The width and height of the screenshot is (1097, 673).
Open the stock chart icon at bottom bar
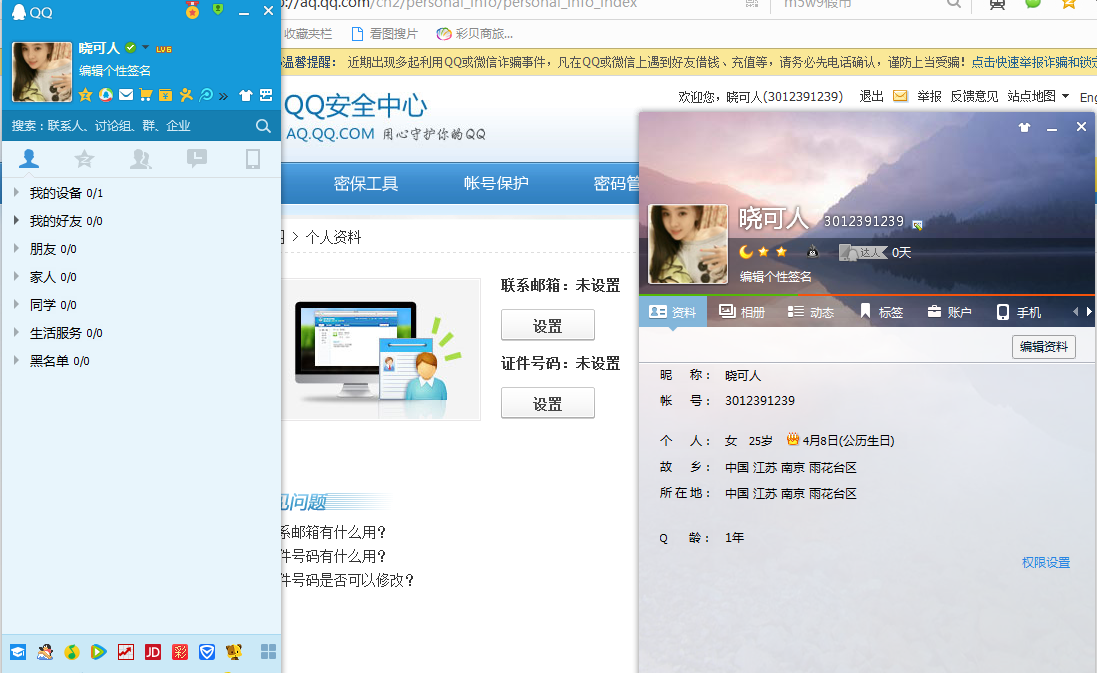(x=126, y=652)
